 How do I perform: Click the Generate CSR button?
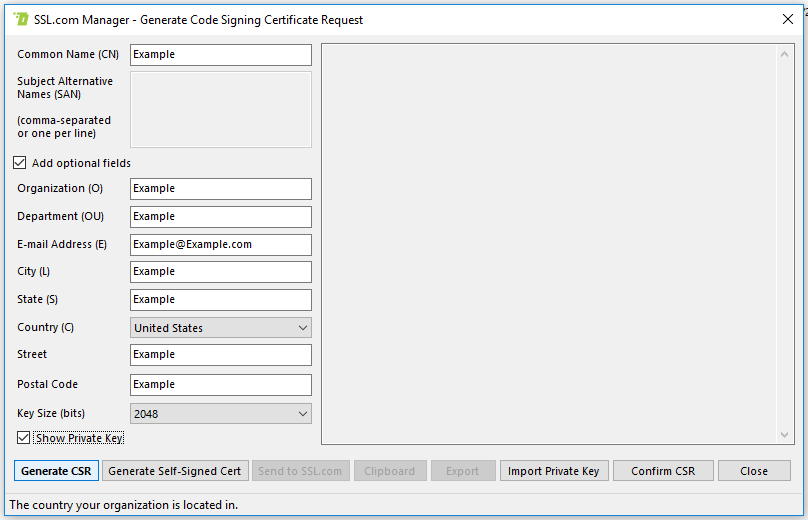click(56, 471)
